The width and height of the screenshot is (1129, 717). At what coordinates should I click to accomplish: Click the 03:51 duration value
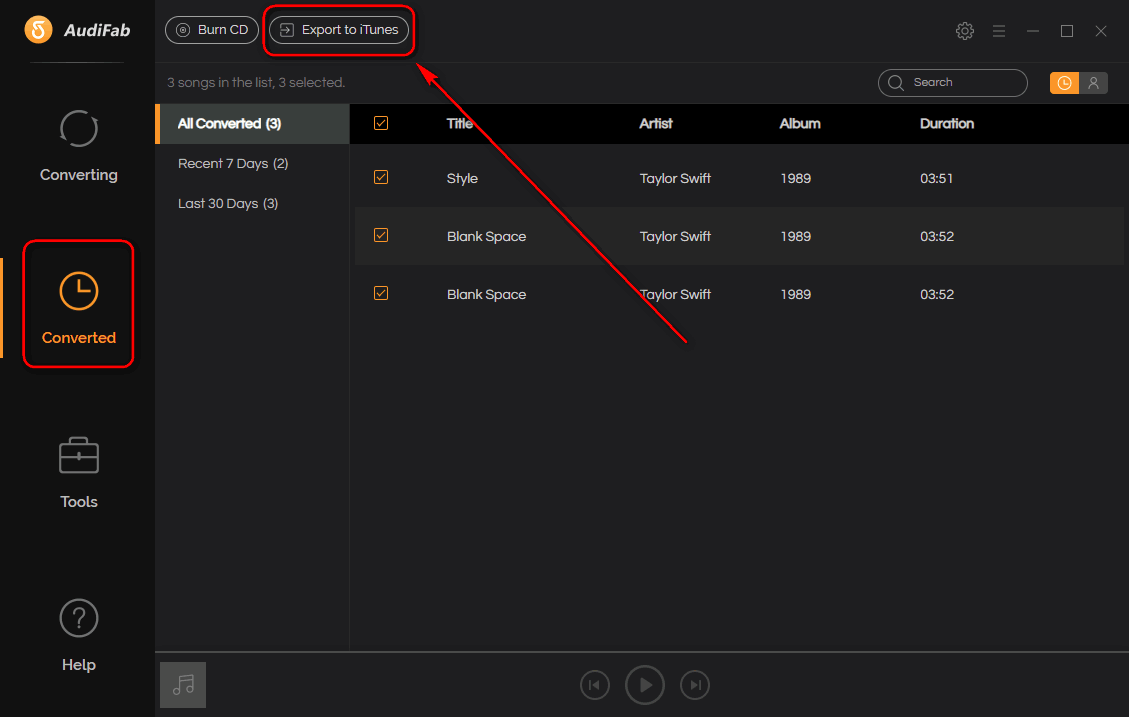coord(936,179)
